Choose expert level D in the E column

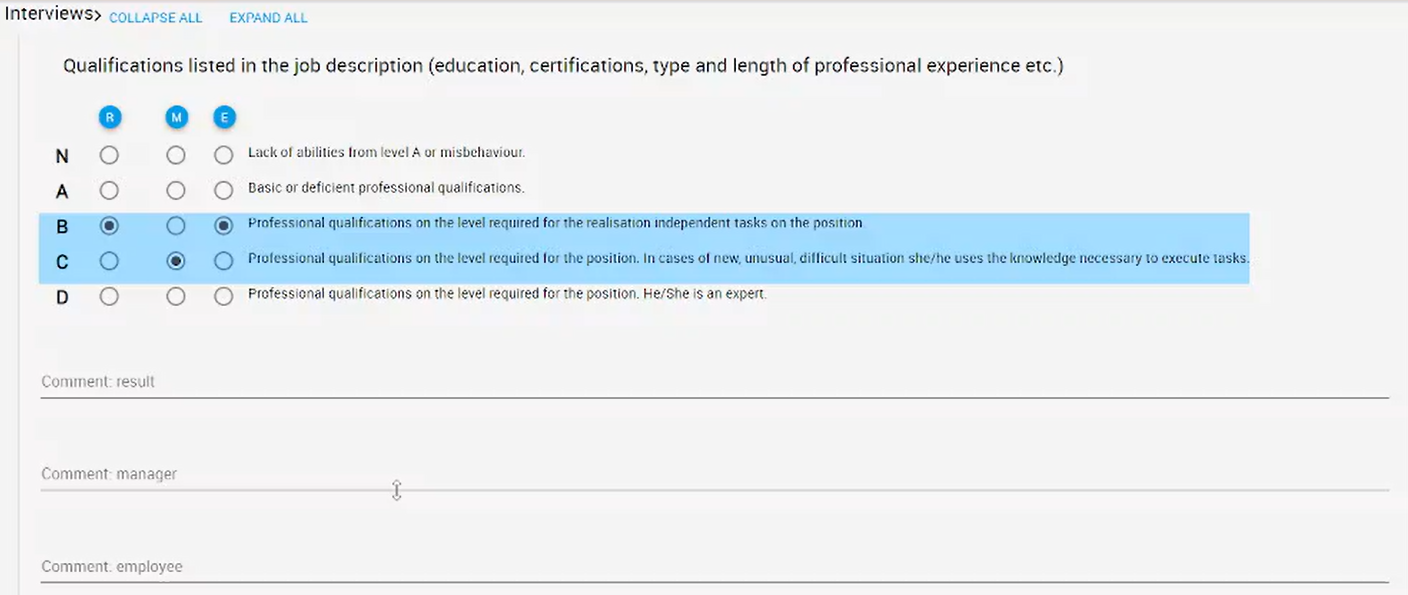click(x=223, y=295)
